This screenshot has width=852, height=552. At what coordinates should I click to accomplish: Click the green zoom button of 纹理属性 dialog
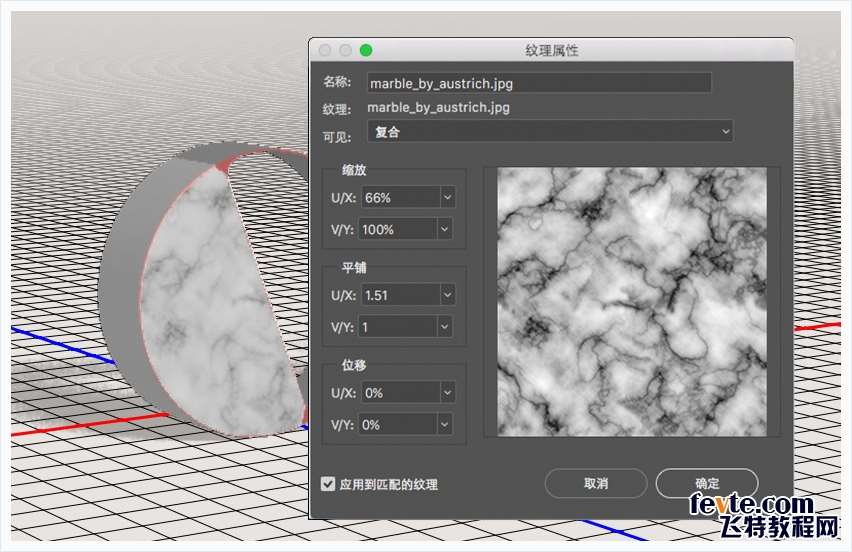click(366, 51)
